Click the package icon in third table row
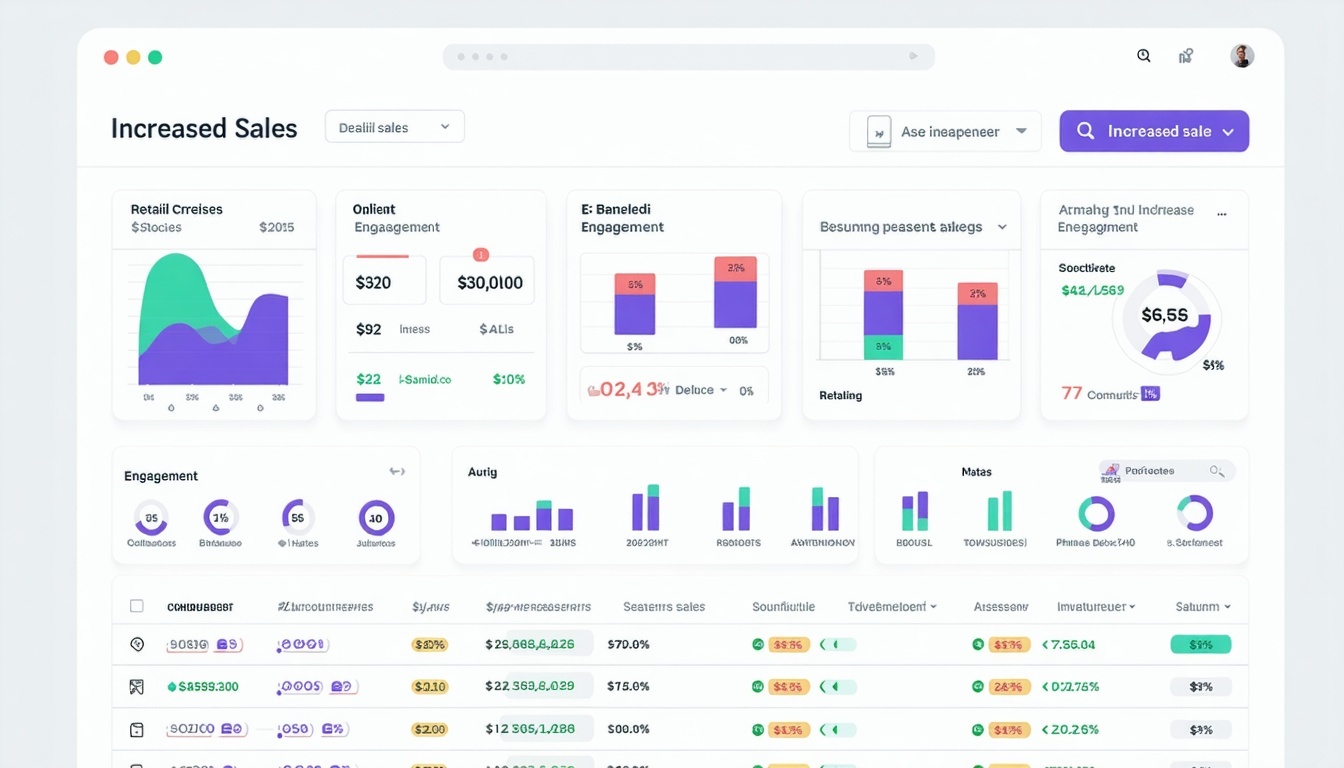The height and width of the screenshot is (768, 1344). pyautogui.click(x=137, y=729)
